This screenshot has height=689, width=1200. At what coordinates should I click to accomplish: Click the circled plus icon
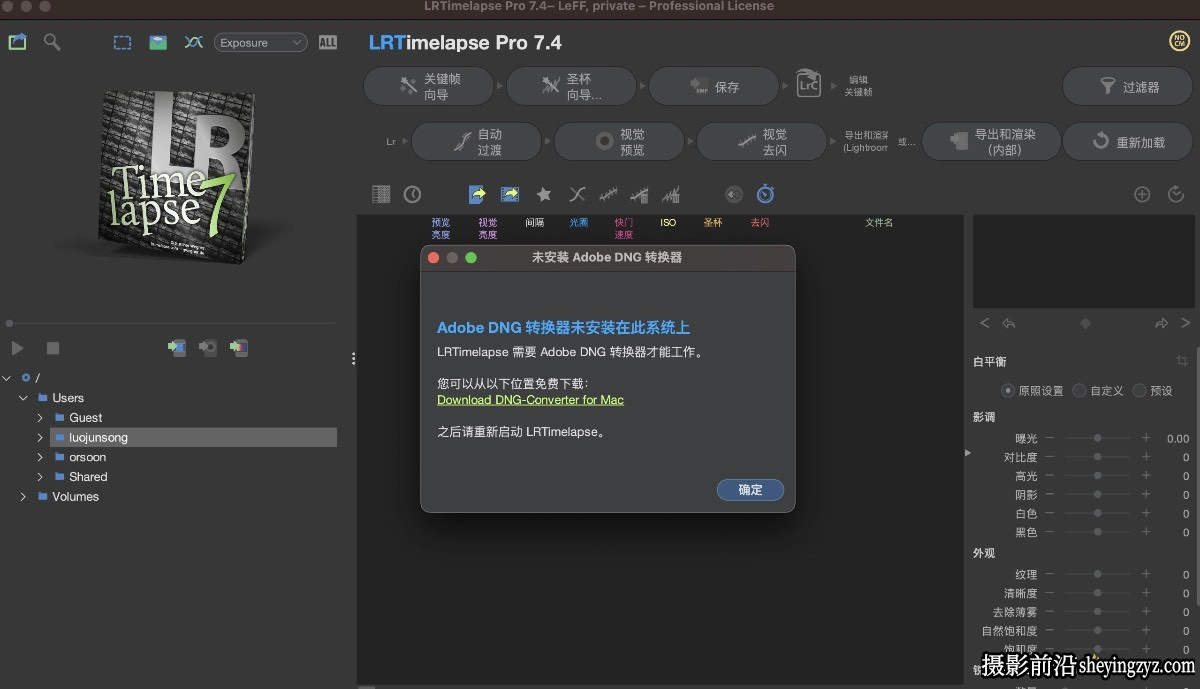click(1142, 194)
